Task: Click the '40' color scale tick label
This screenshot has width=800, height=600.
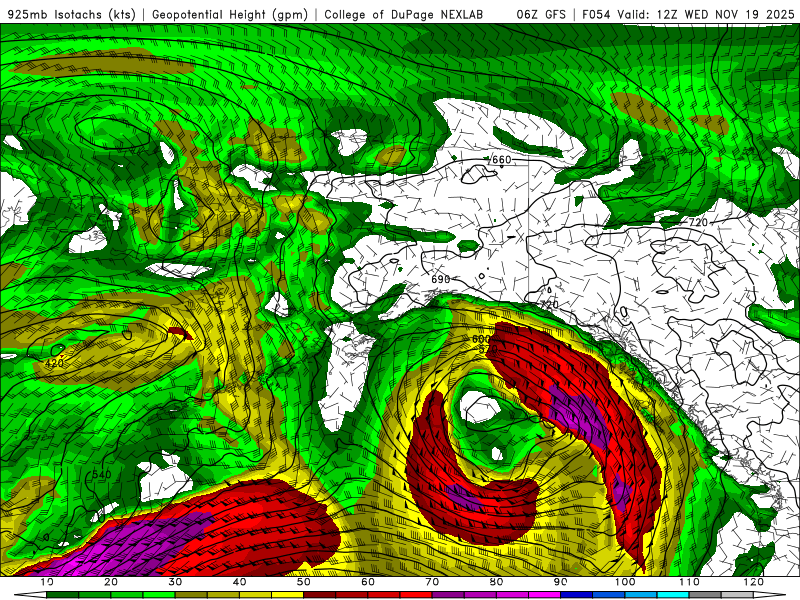Action: point(239,582)
